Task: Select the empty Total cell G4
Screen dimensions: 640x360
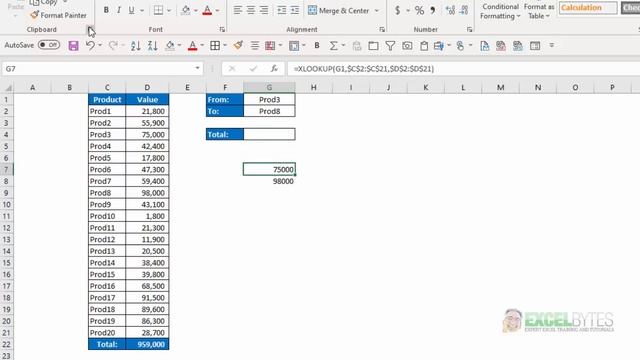Action: pyautogui.click(x=269, y=134)
